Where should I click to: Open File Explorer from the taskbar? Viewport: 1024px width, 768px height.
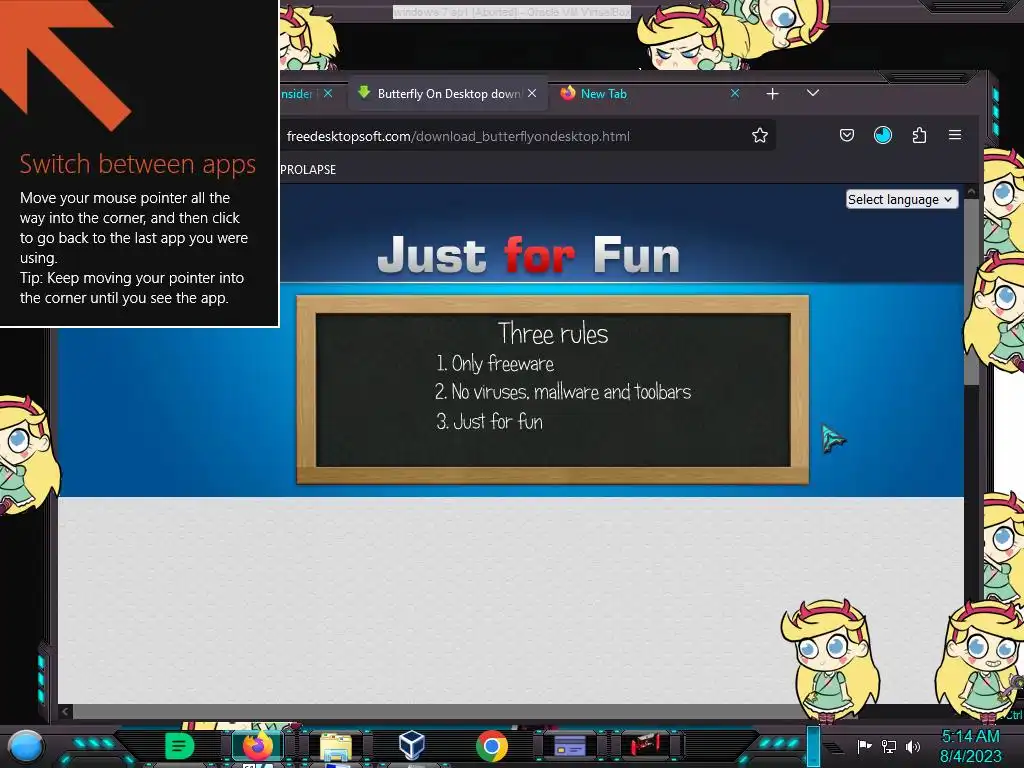[336, 747]
